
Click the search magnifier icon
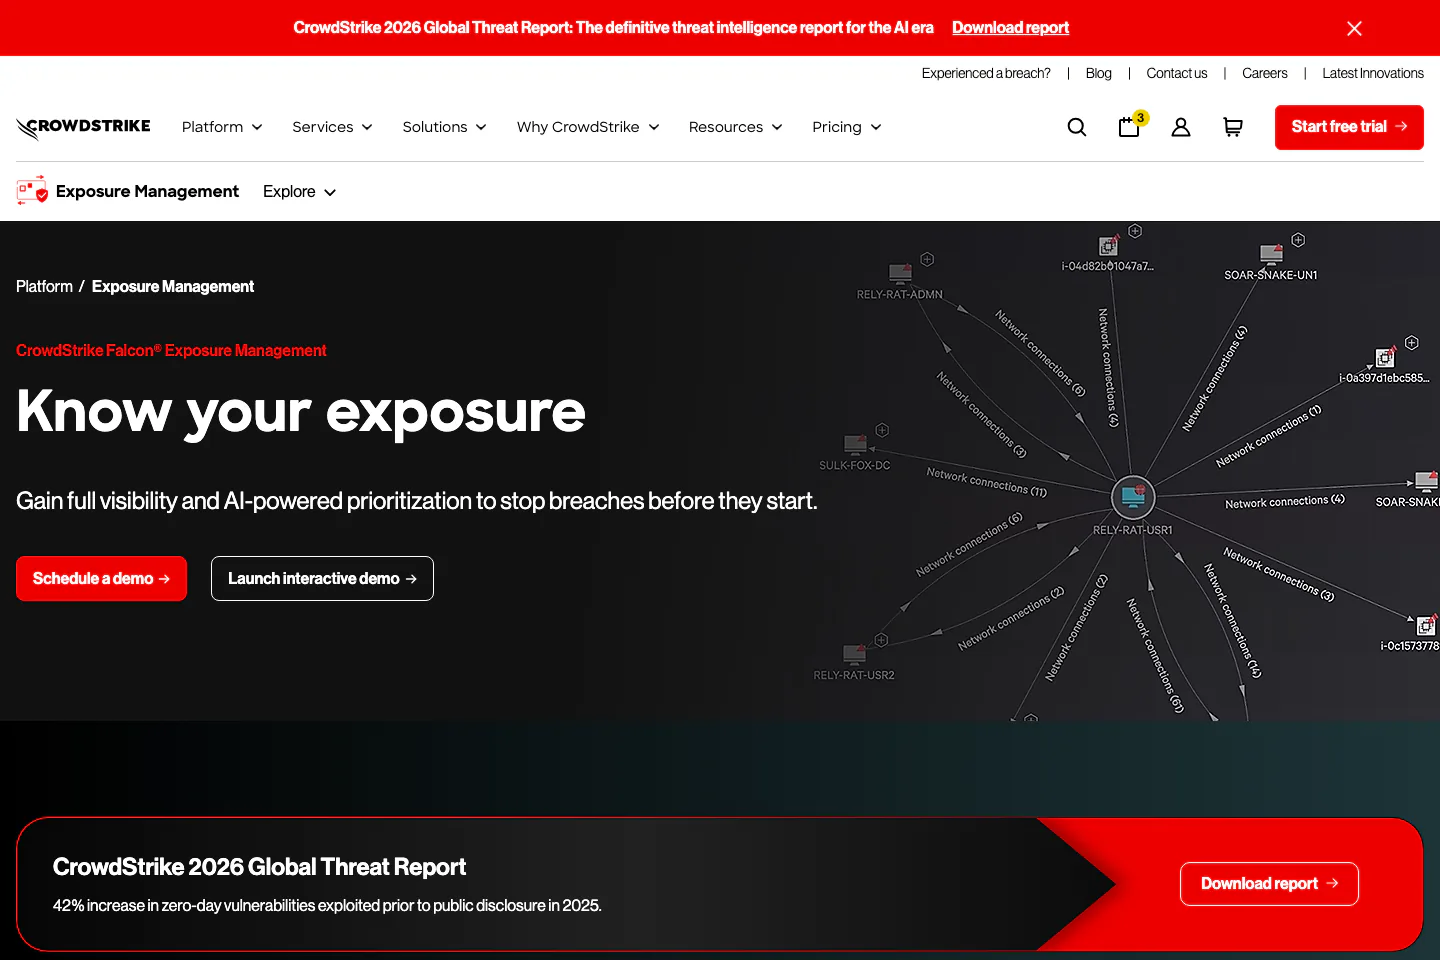(1077, 127)
